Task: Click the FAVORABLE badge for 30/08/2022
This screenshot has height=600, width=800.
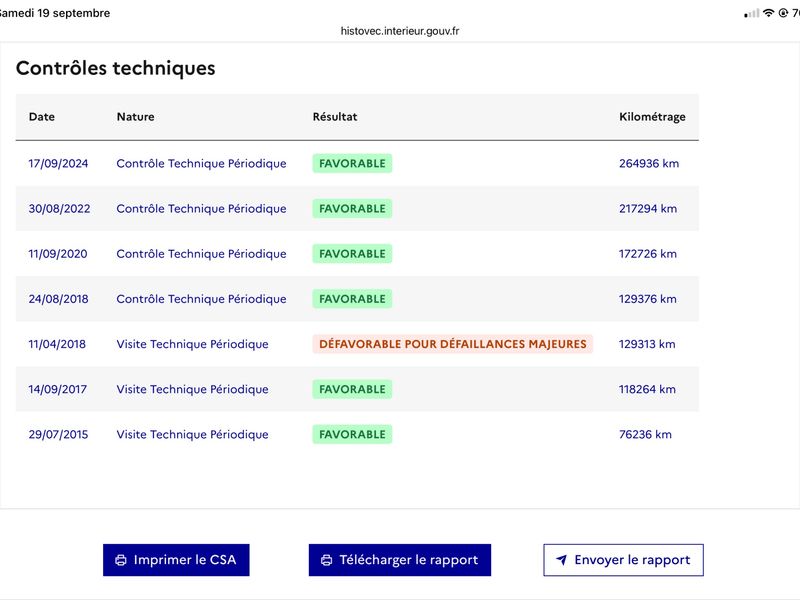Action: click(x=352, y=209)
